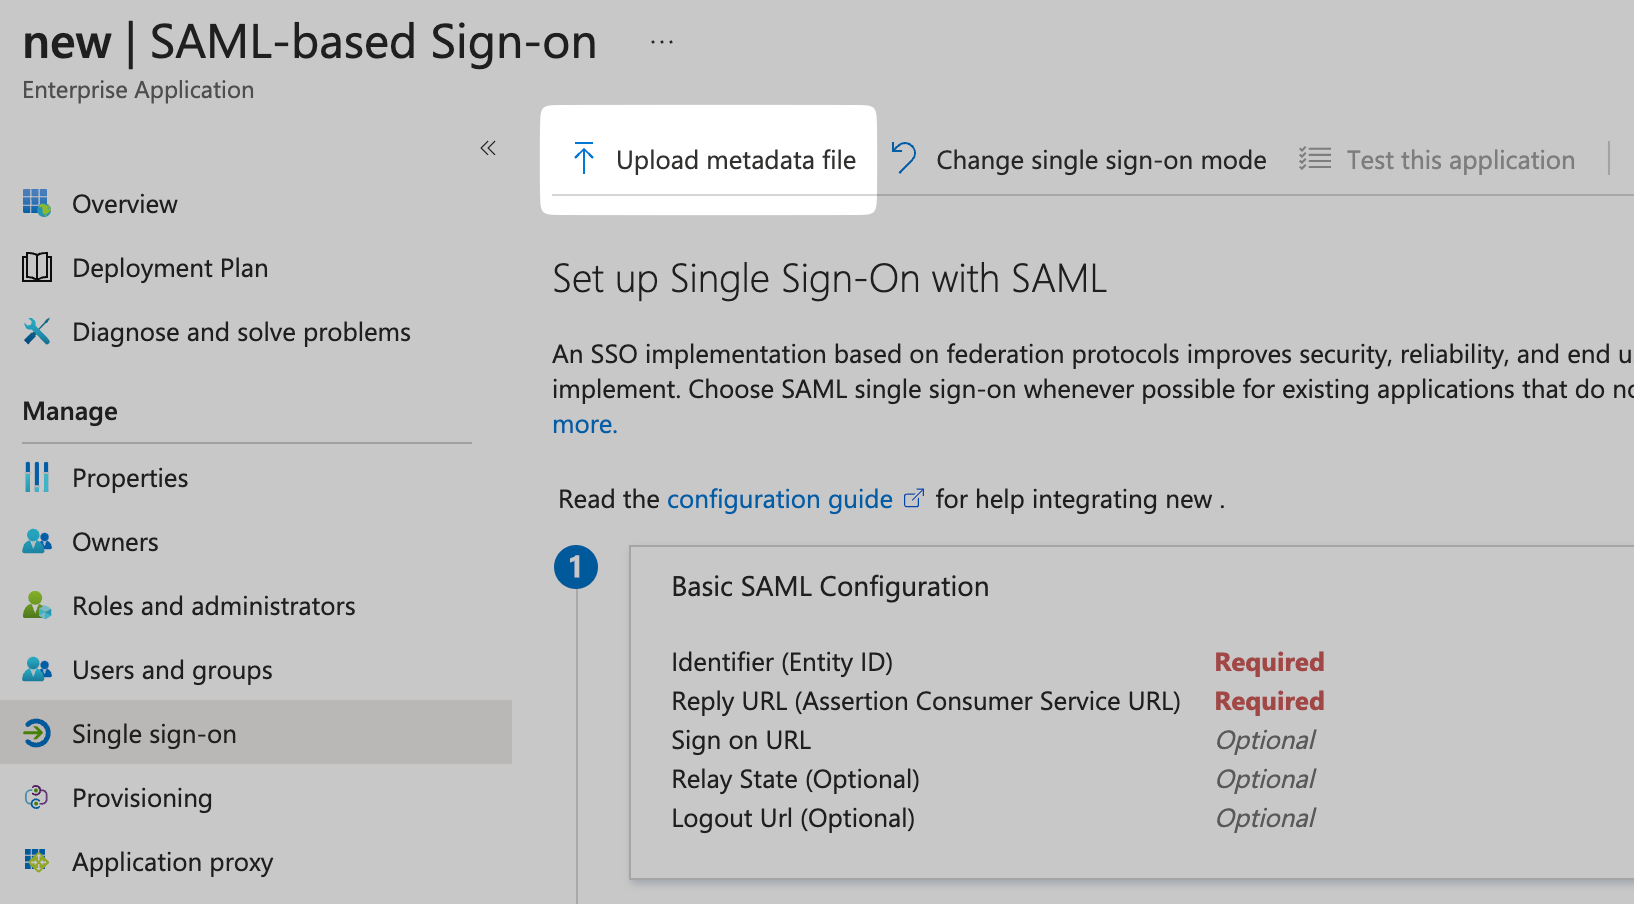Open Users and groups via its people icon
Viewport: 1634px width, 904px height.
click(x=36, y=669)
